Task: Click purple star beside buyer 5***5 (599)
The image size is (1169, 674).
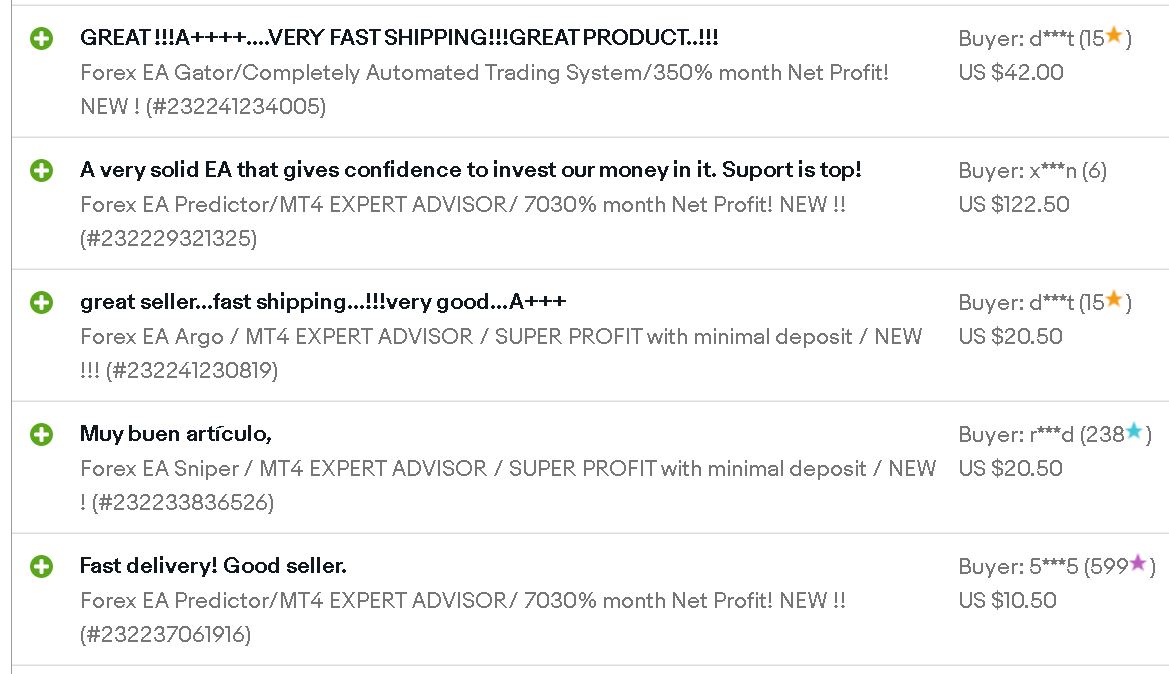Action: click(1138, 563)
